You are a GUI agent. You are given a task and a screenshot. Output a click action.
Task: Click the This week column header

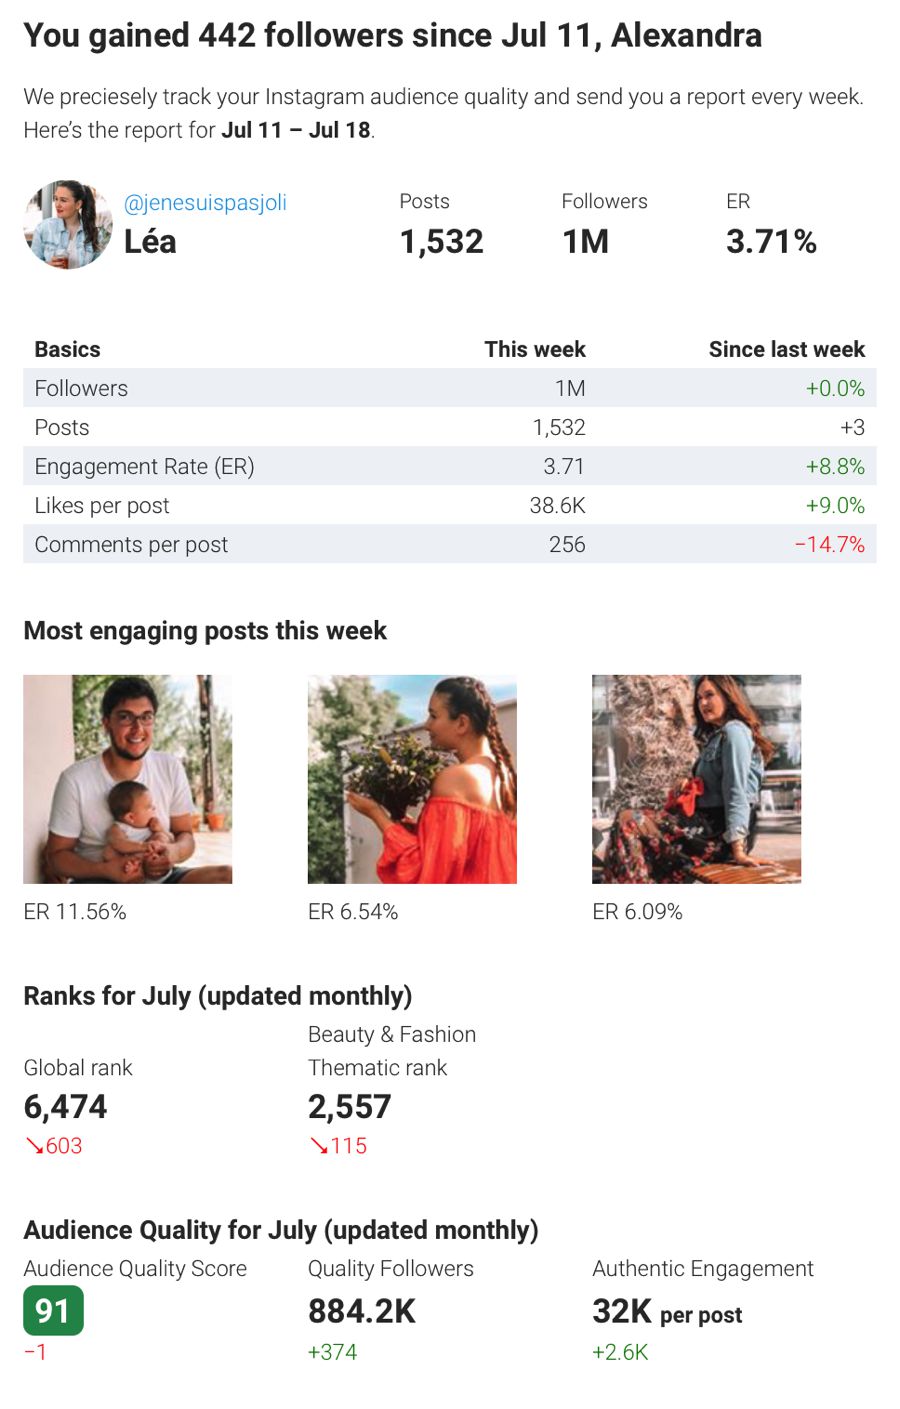(x=535, y=349)
